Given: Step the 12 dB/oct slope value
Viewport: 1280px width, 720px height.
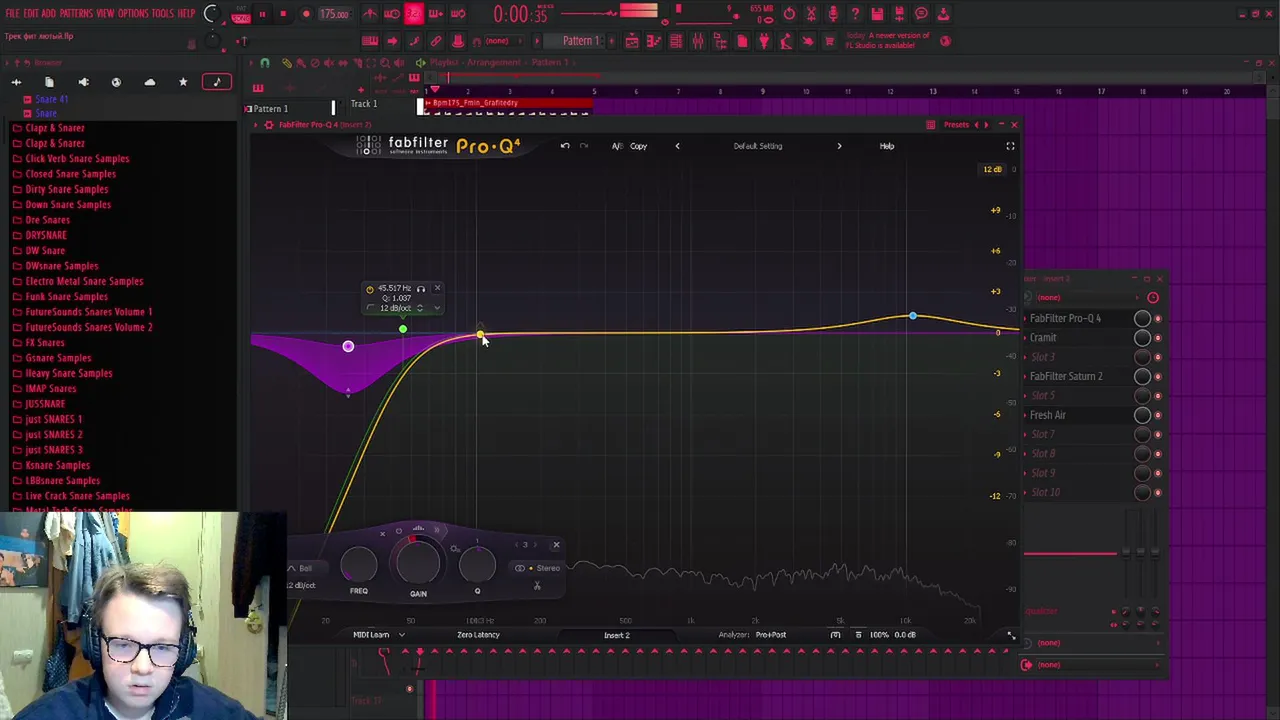Looking at the screenshot, I should [x=420, y=308].
